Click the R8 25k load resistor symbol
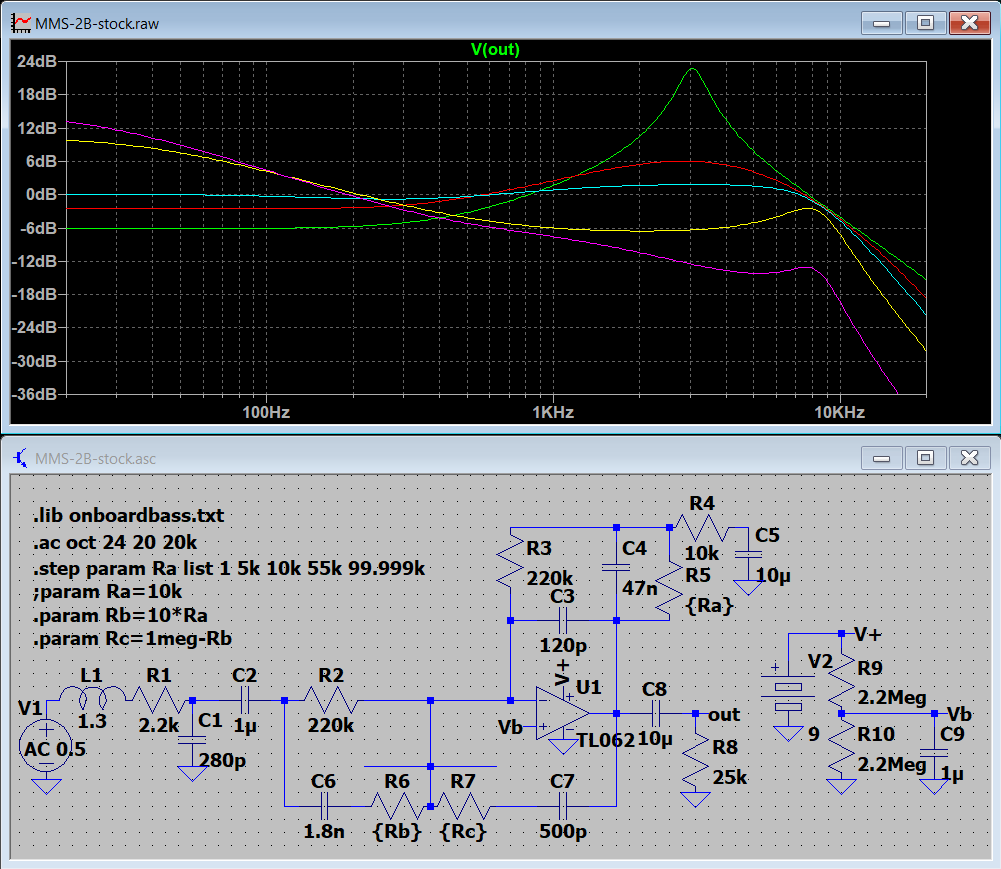 click(695, 760)
